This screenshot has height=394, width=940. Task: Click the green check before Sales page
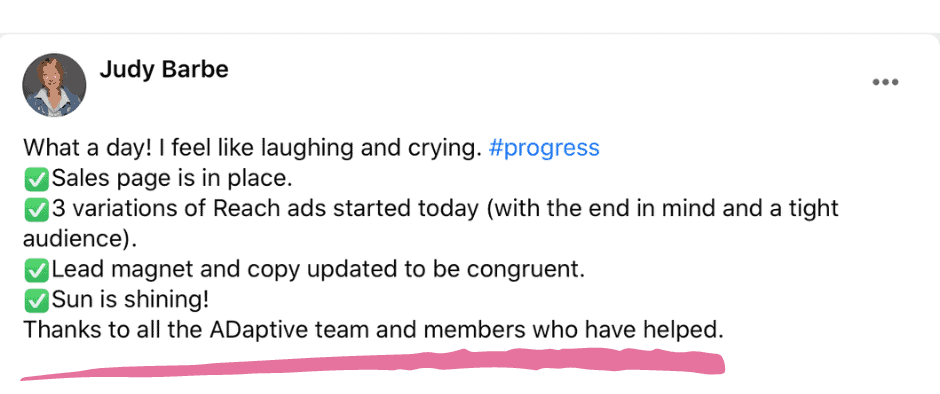point(37,179)
